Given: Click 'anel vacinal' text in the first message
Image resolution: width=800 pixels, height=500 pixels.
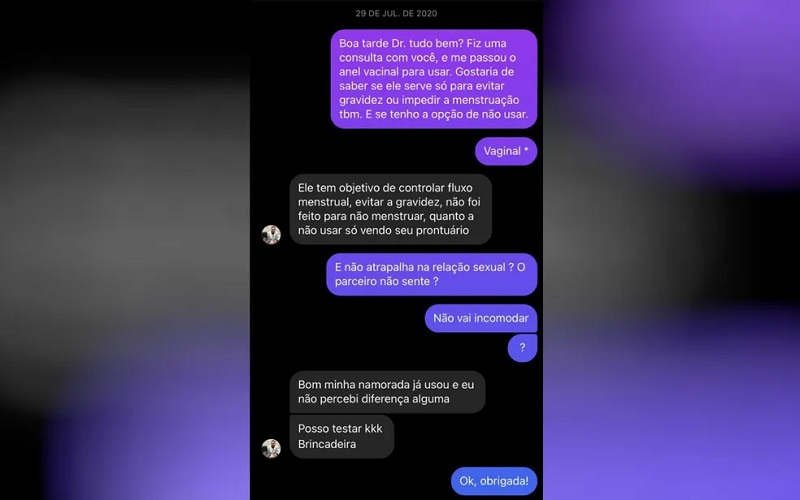Looking at the screenshot, I should coord(369,72).
